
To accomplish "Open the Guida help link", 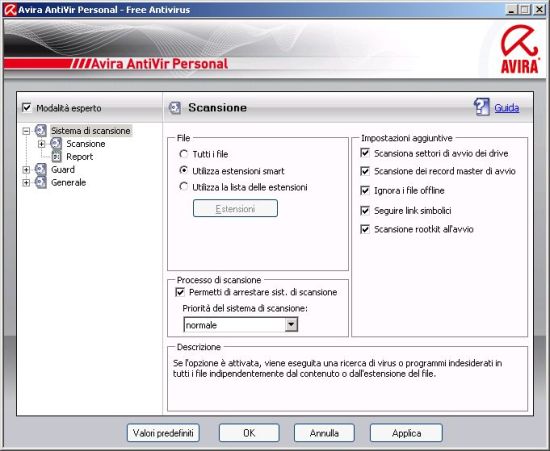I will (507, 108).
